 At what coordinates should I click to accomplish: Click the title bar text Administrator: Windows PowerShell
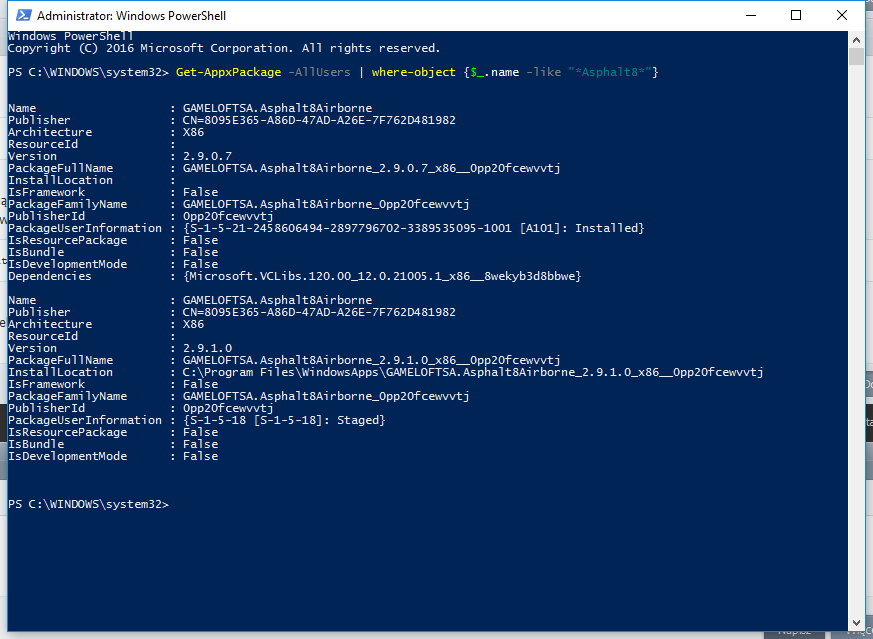pos(131,16)
